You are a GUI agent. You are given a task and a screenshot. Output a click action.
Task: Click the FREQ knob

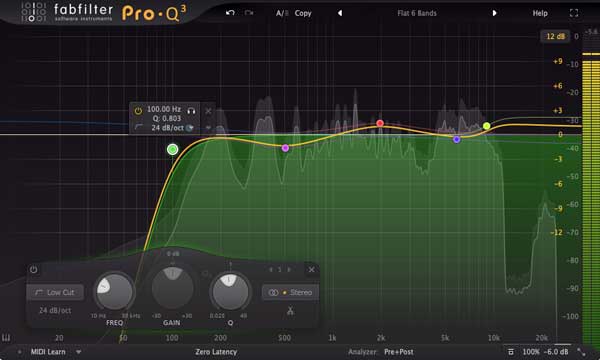114,292
